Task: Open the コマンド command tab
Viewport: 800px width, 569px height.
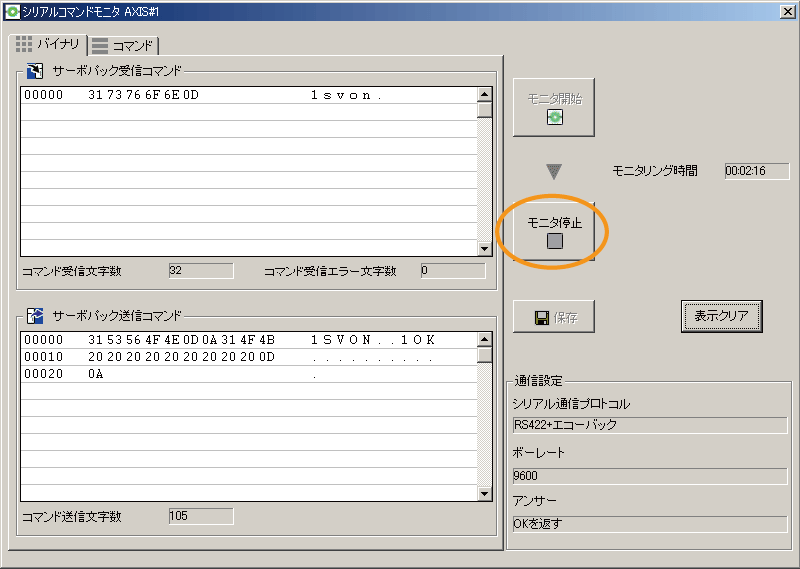Action: 124,46
